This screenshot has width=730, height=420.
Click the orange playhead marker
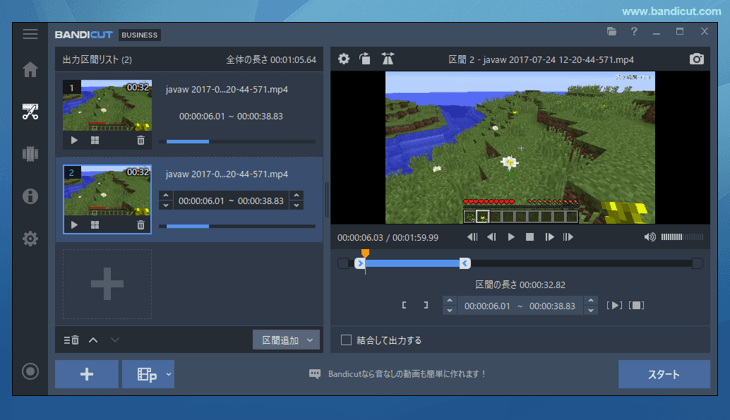tap(365, 253)
